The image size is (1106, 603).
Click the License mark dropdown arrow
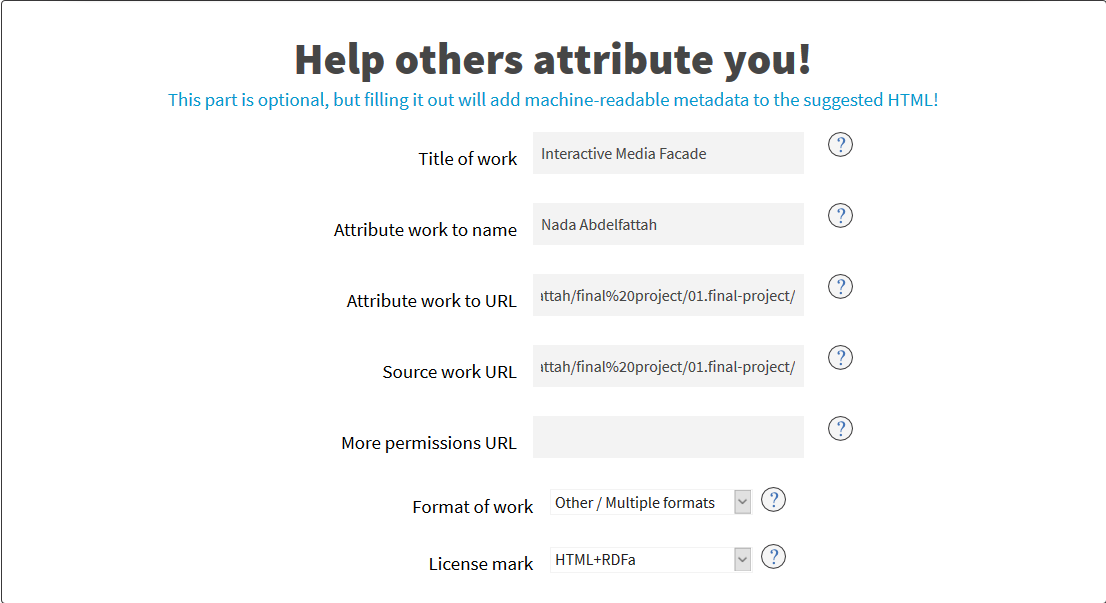point(742,560)
